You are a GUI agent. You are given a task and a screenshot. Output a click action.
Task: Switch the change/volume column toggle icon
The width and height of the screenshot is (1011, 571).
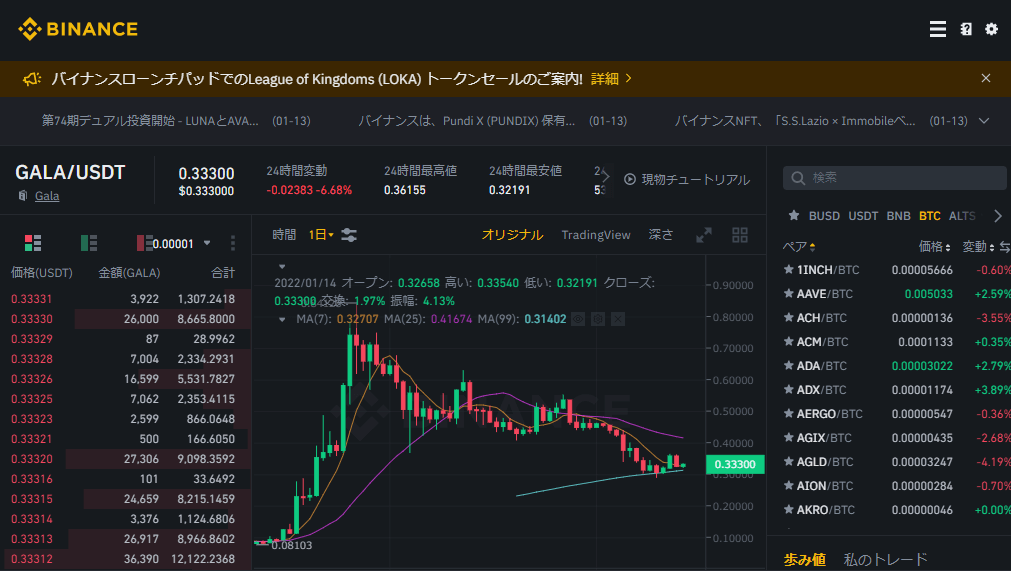(1005, 247)
